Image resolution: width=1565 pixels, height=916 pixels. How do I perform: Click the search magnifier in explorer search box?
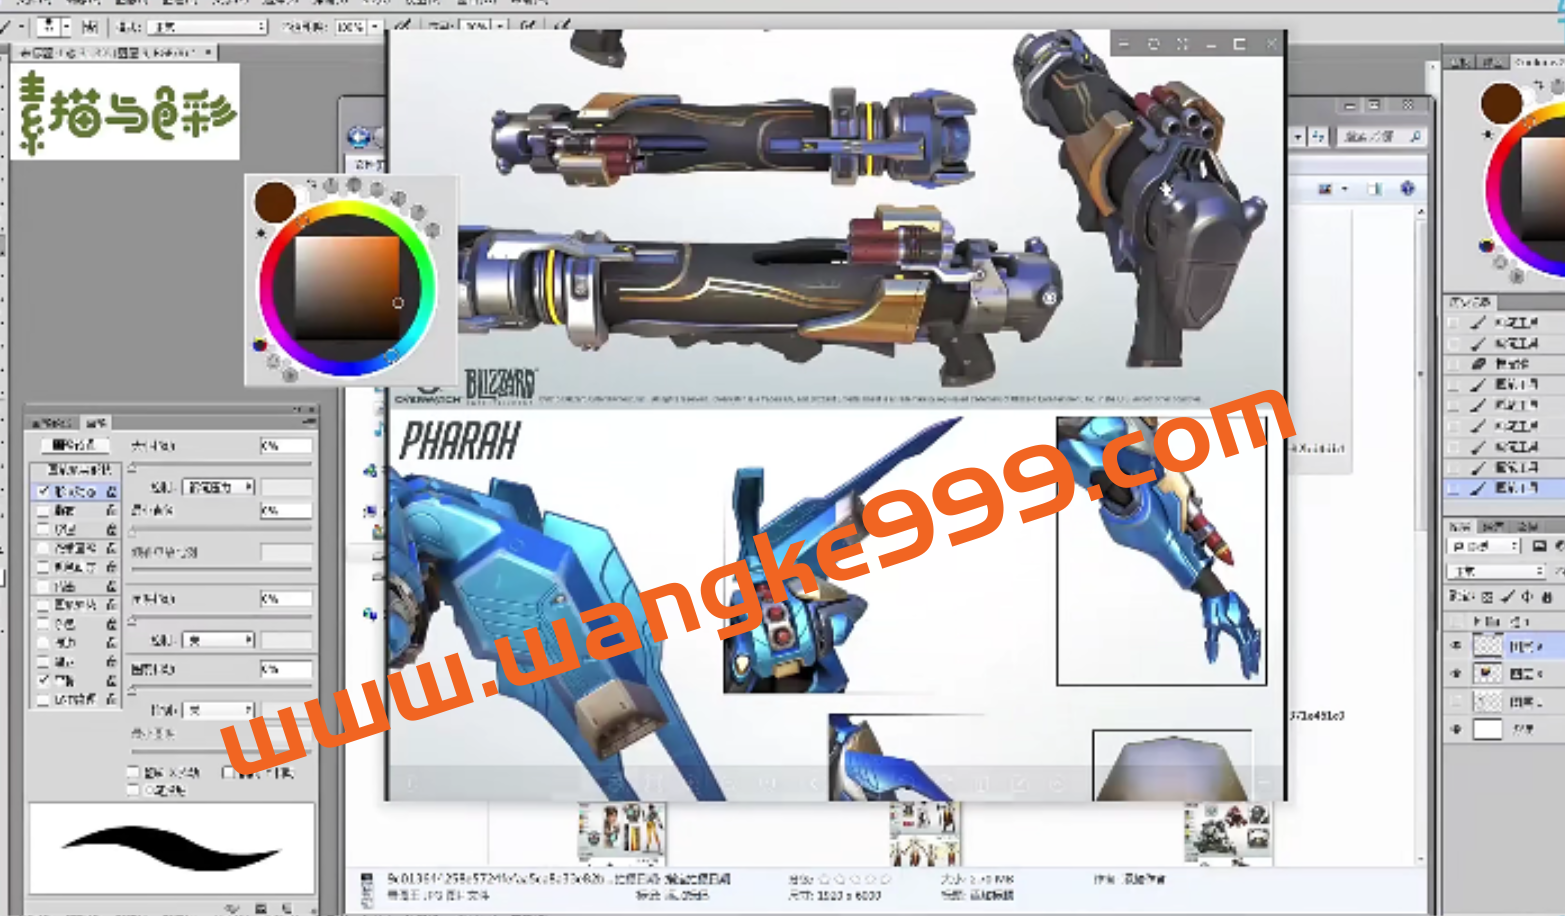point(1415,136)
